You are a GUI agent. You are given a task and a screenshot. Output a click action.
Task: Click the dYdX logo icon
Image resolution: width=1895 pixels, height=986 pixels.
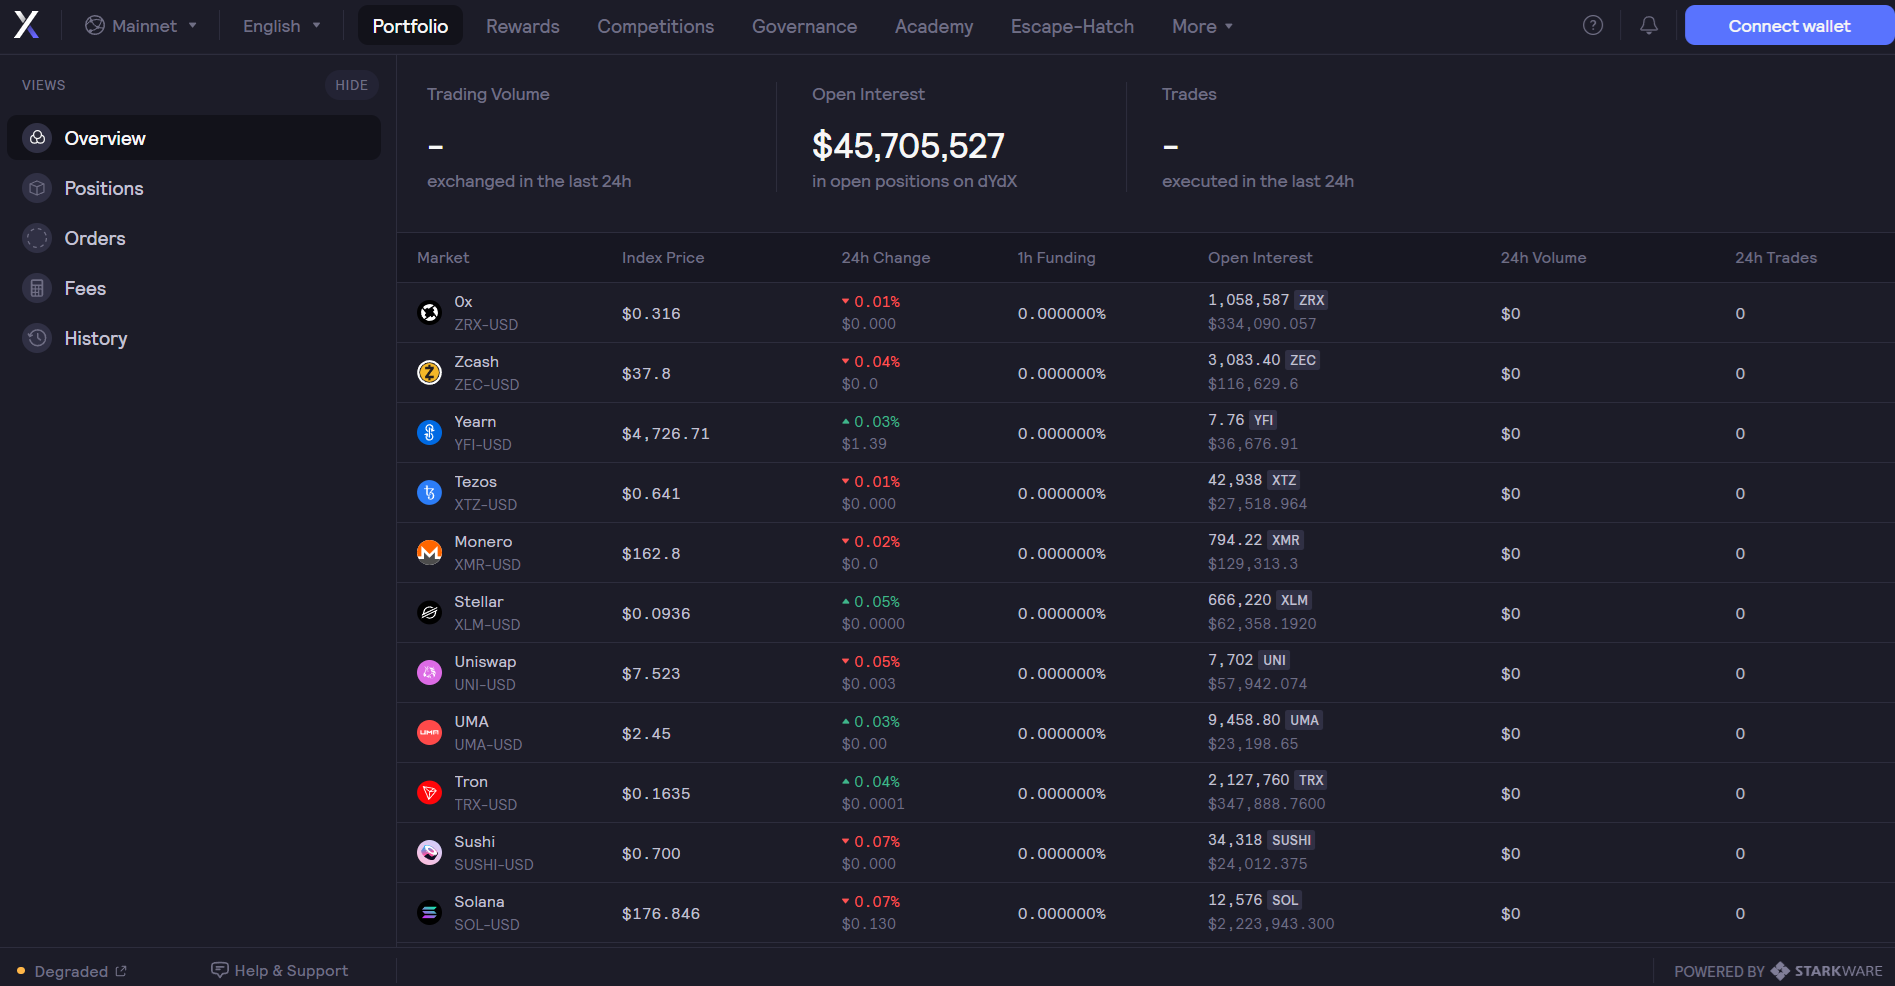point(27,25)
